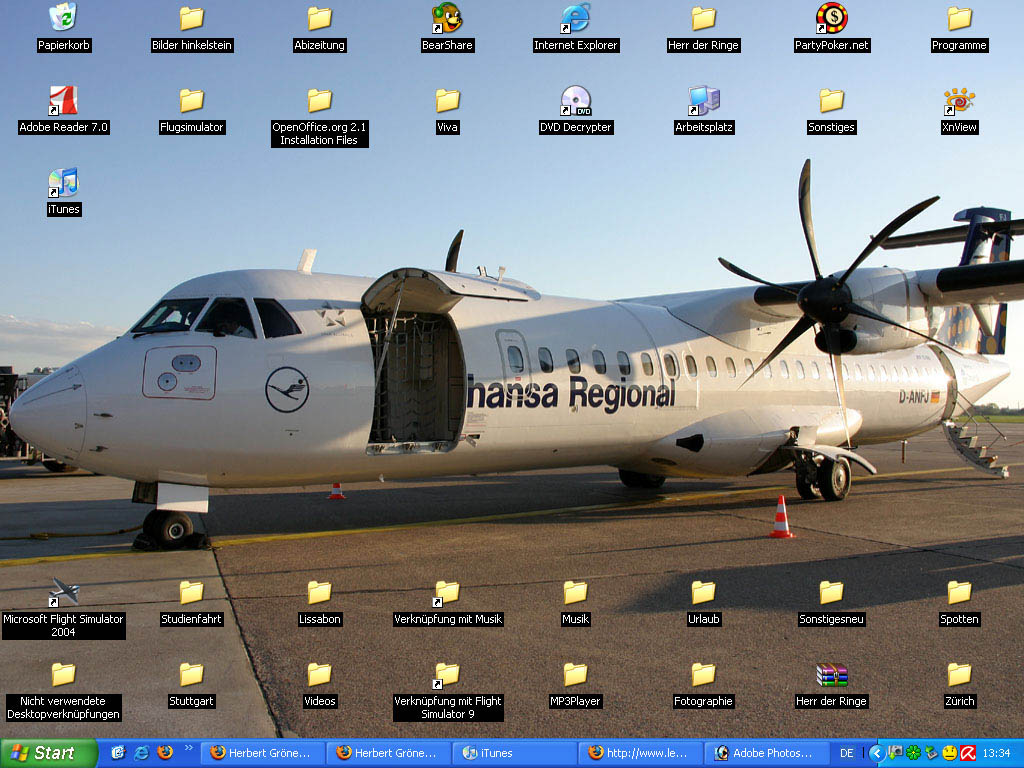Open the Studienfahrt folder
This screenshot has width=1024, height=768.
[x=191, y=592]
